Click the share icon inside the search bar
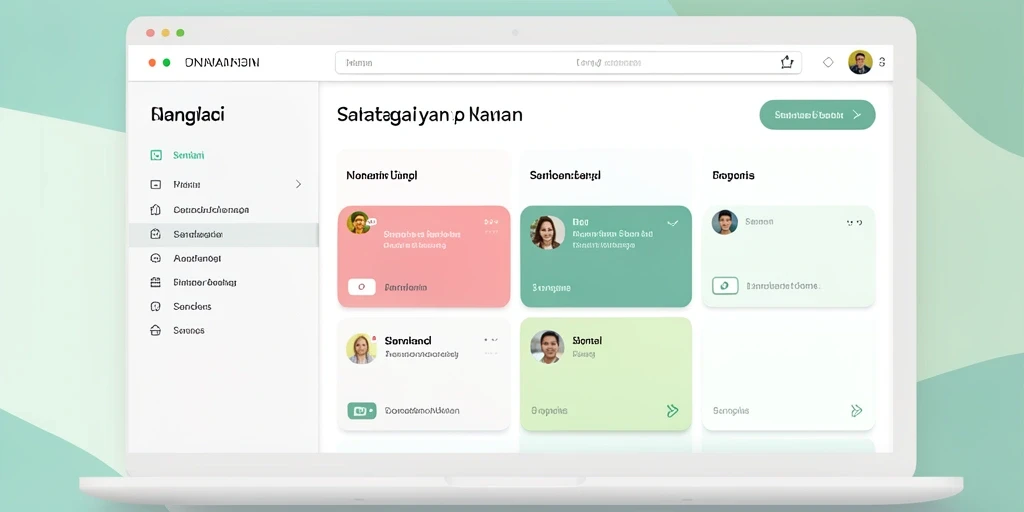The height and width of the screenshot is (512, 1024). pyautogui.click(x=787, y=63)
